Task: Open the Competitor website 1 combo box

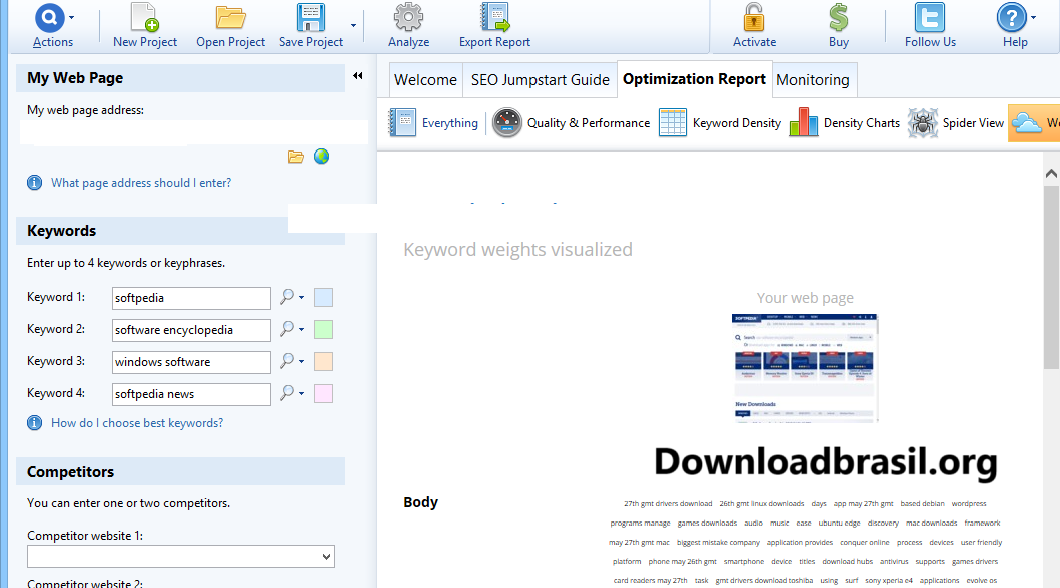Action: coord(181,557)
